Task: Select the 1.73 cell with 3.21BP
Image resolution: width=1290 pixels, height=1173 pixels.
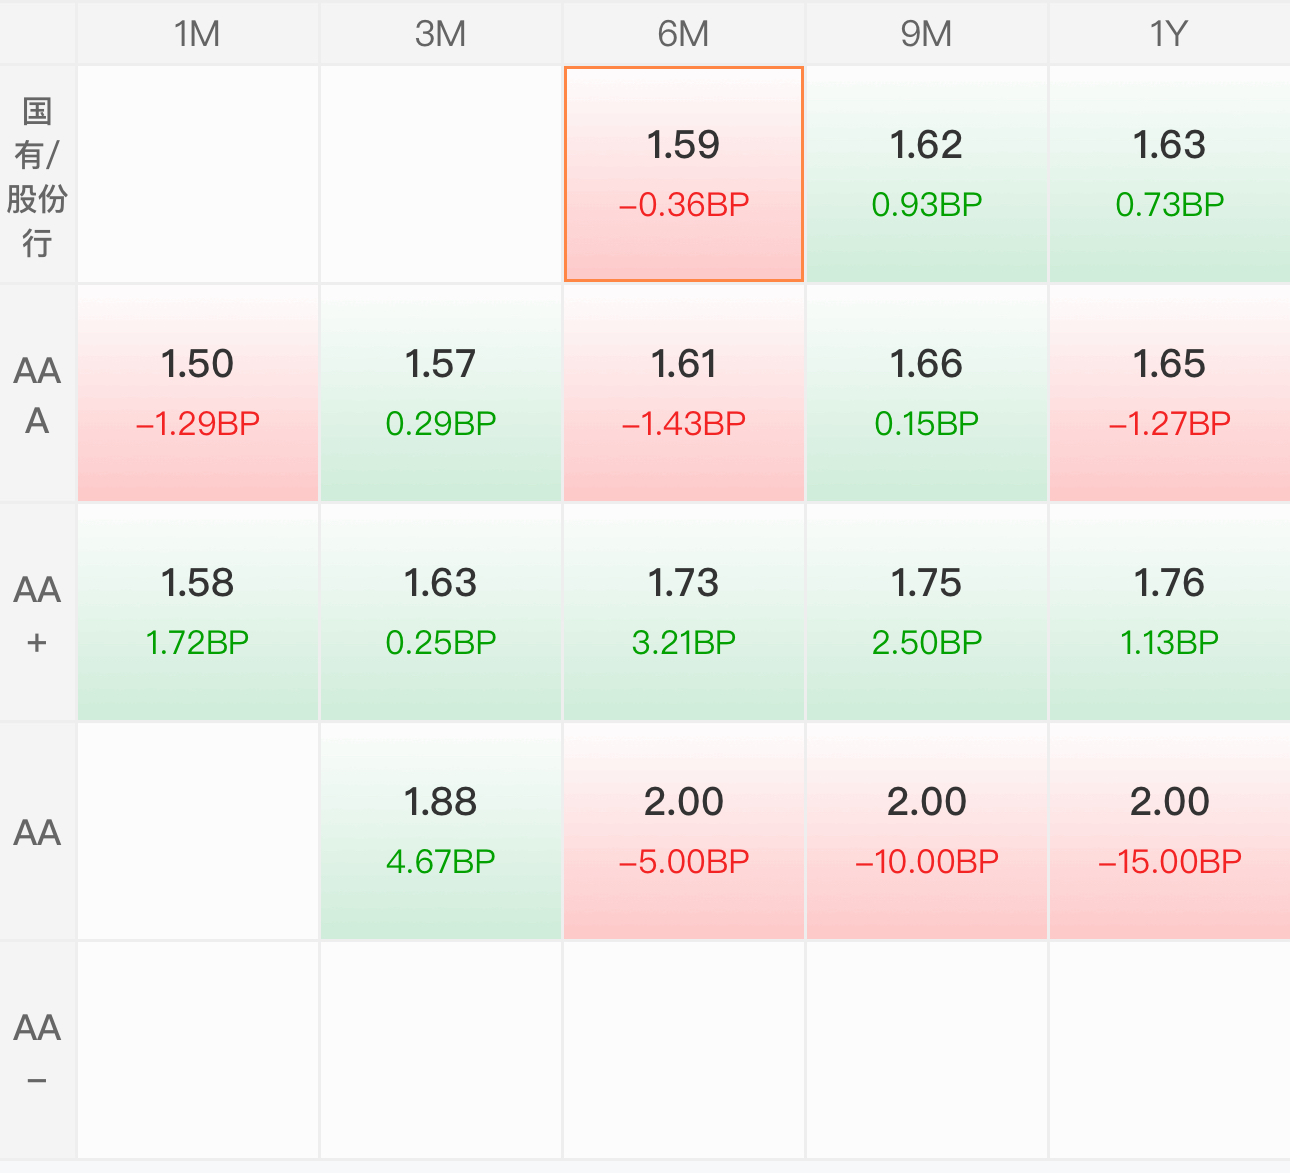Action: pyautogui.click(x=684, y=612)
